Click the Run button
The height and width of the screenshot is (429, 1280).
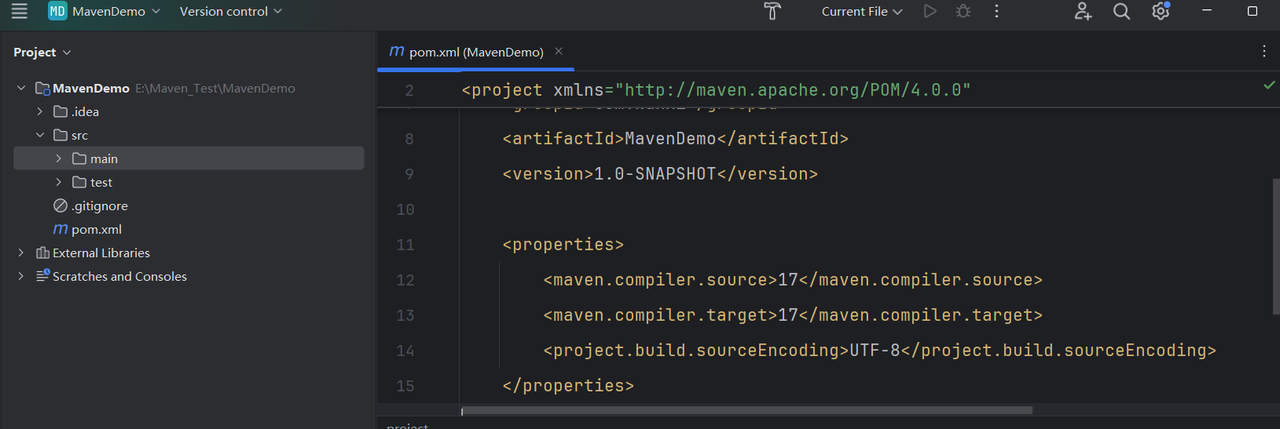[930, 12]
